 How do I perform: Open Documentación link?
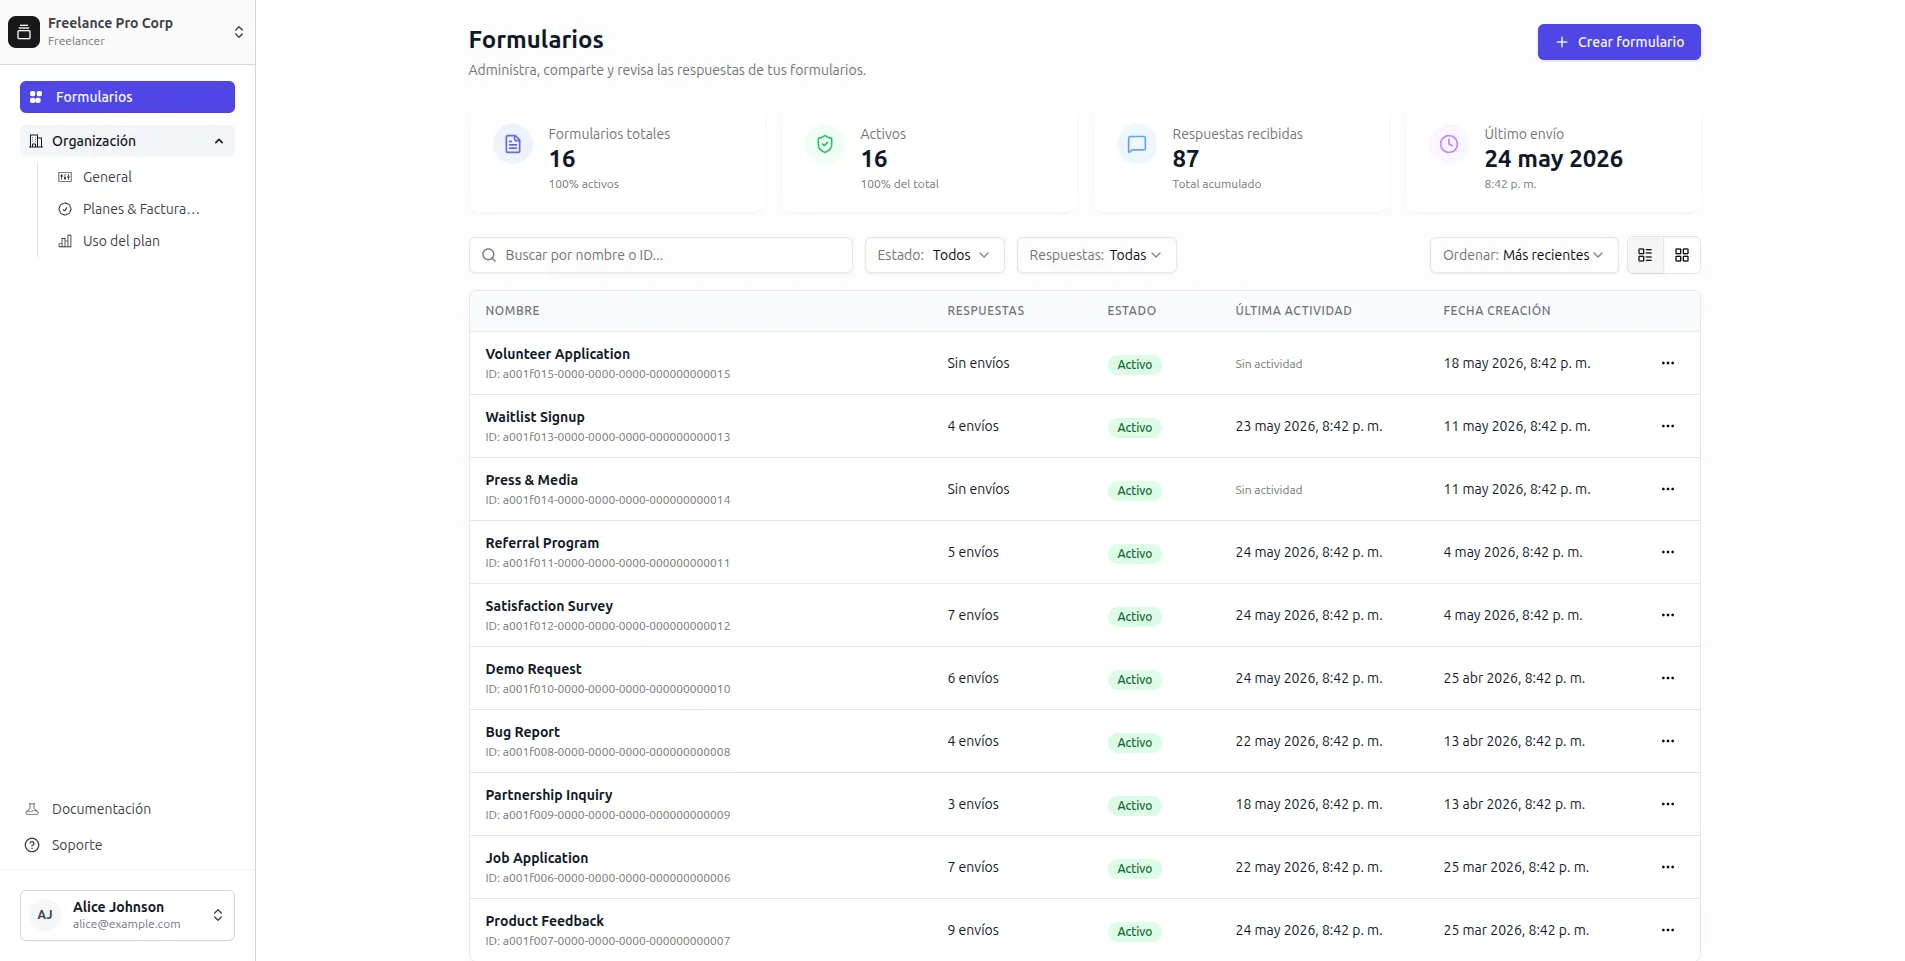pos(101,809)
